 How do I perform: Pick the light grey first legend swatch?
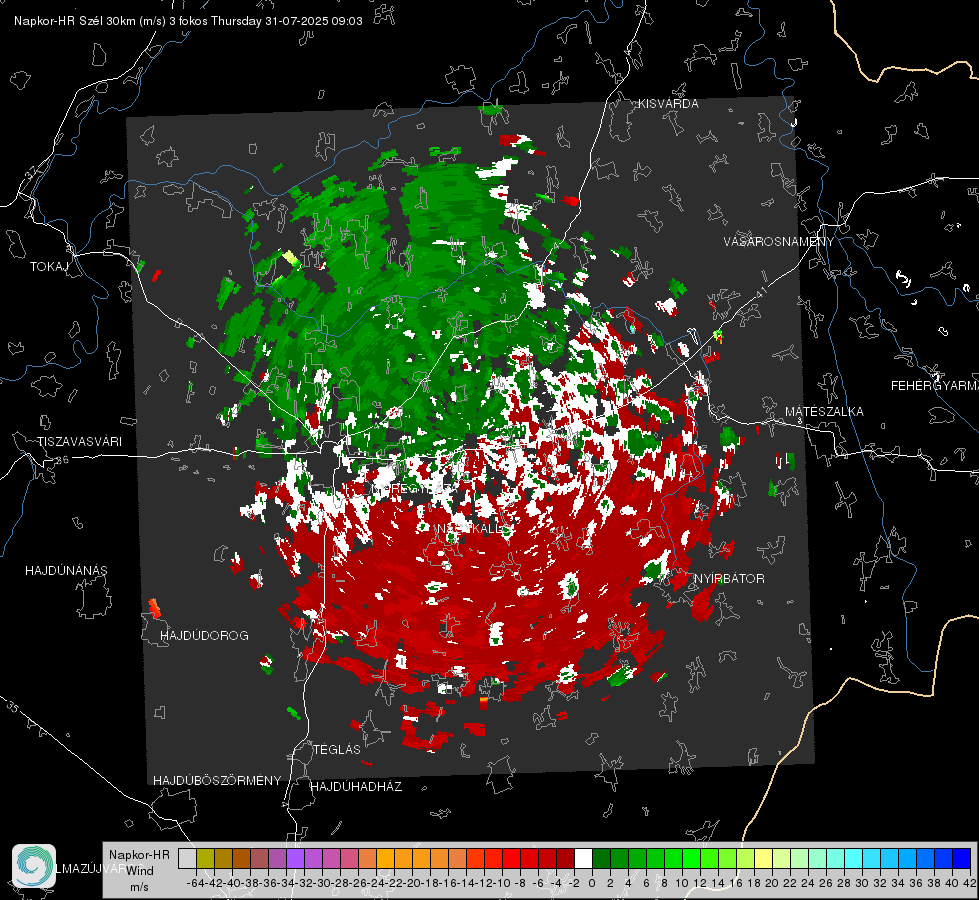coord(187,858)
